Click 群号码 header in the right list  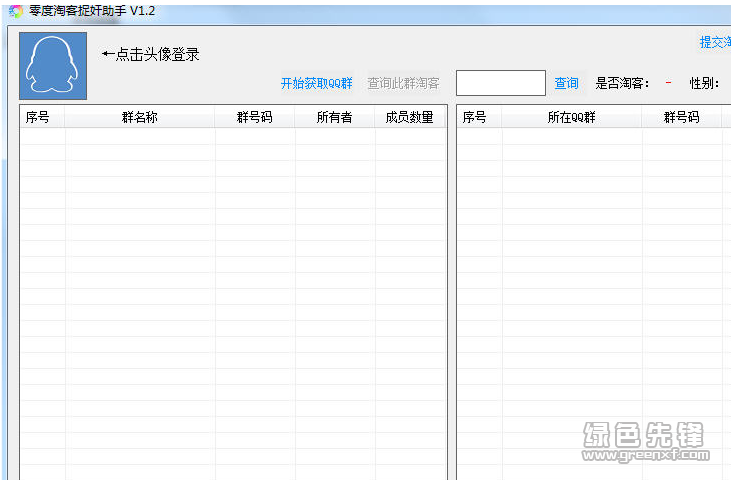tap(681, 117)
